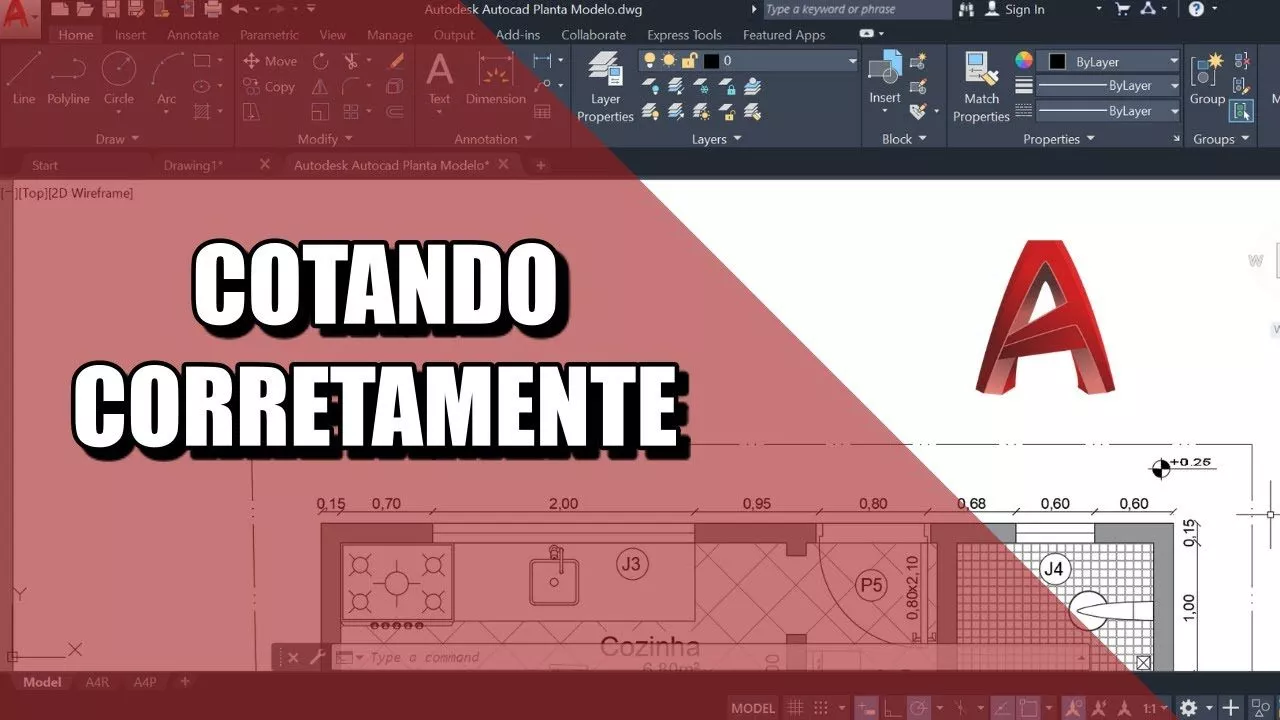Select the Circle drawing tool
This screenshot has height=720, width=1280.
pyautogui.click(x=119, y=80)
